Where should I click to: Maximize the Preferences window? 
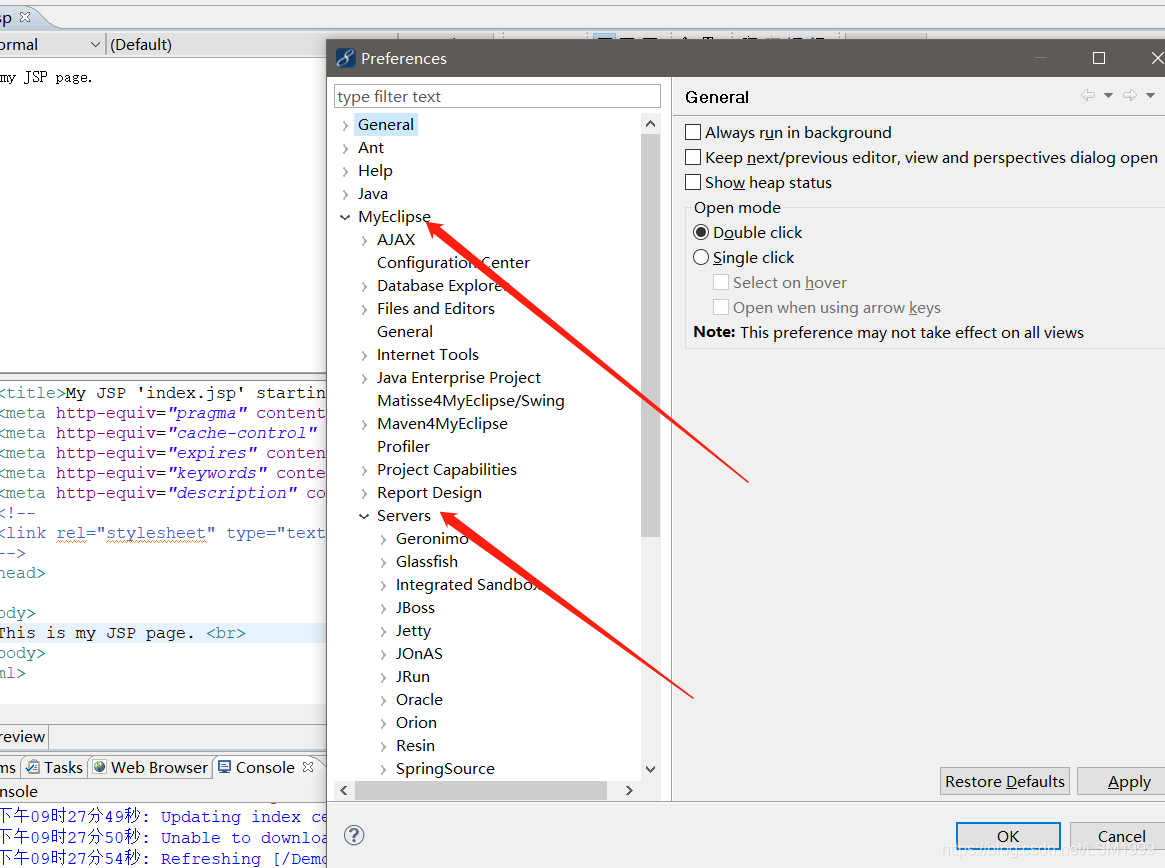1099,58
